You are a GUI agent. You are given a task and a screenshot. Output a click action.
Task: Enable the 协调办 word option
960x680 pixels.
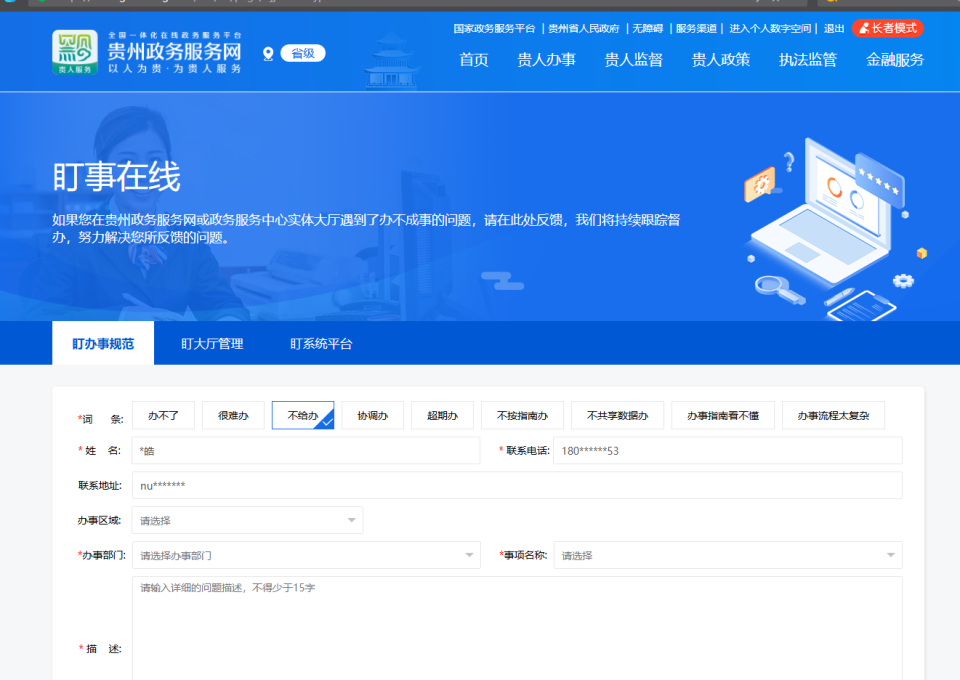point(372,415)
